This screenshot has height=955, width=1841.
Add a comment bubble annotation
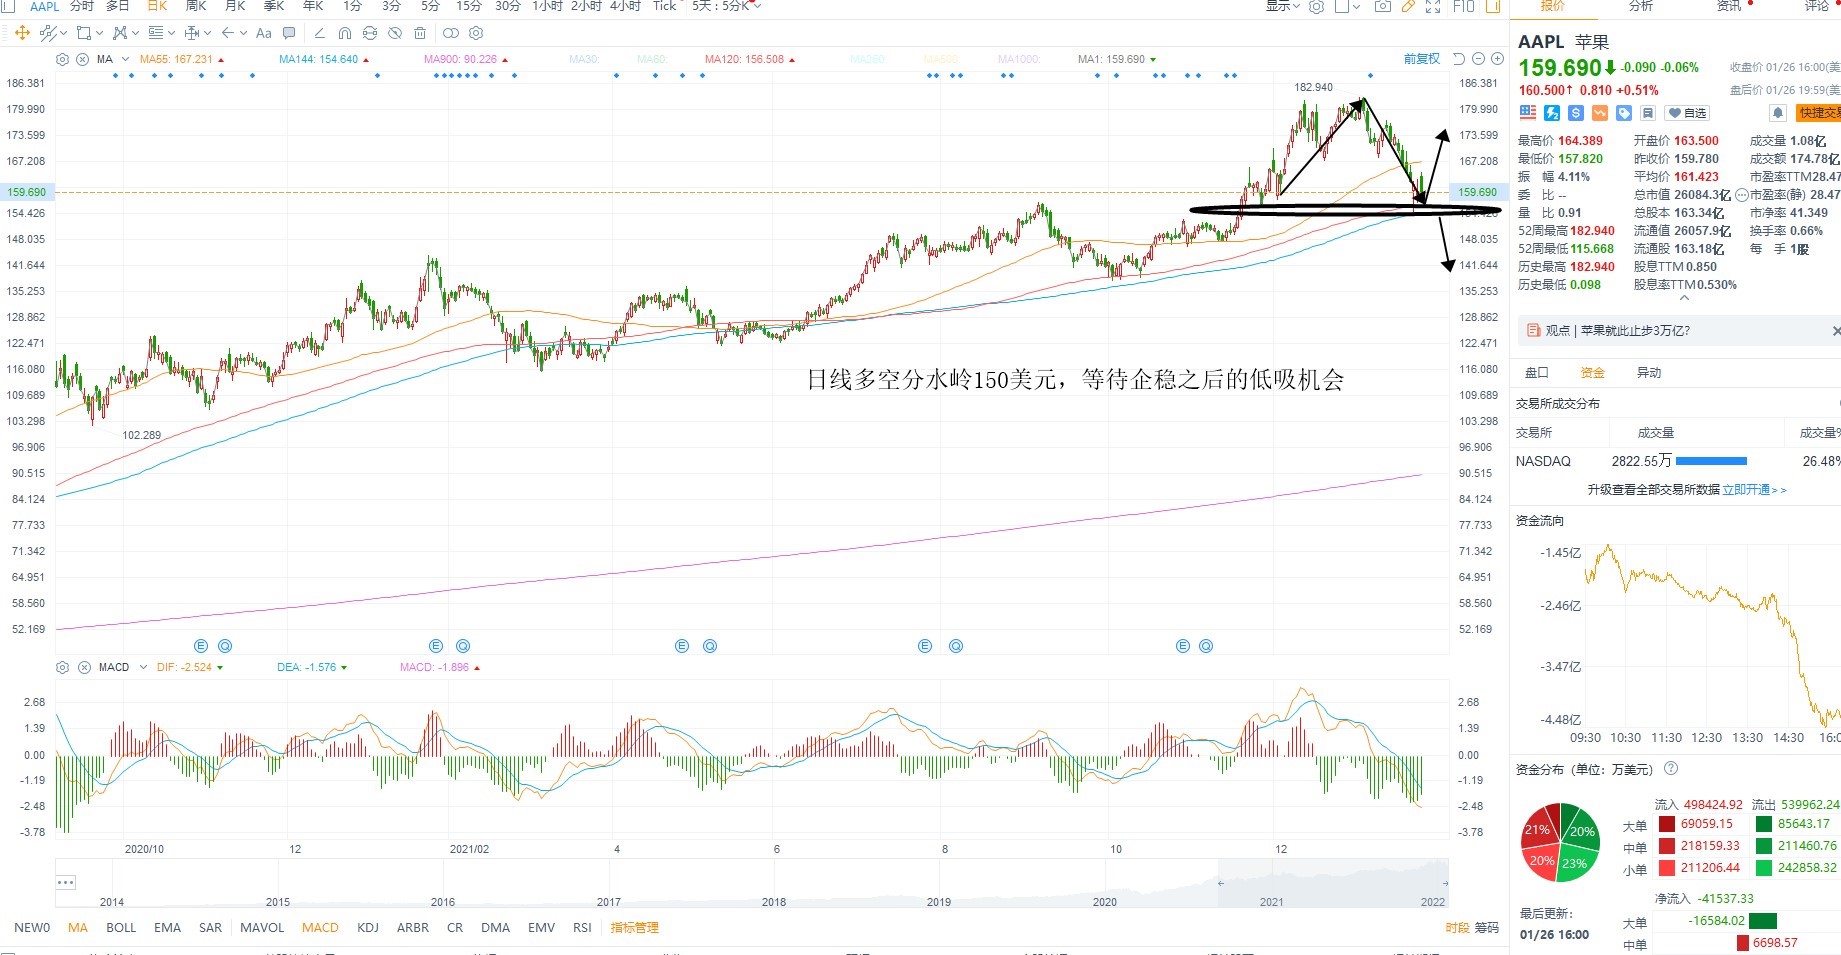pos(289,33)
